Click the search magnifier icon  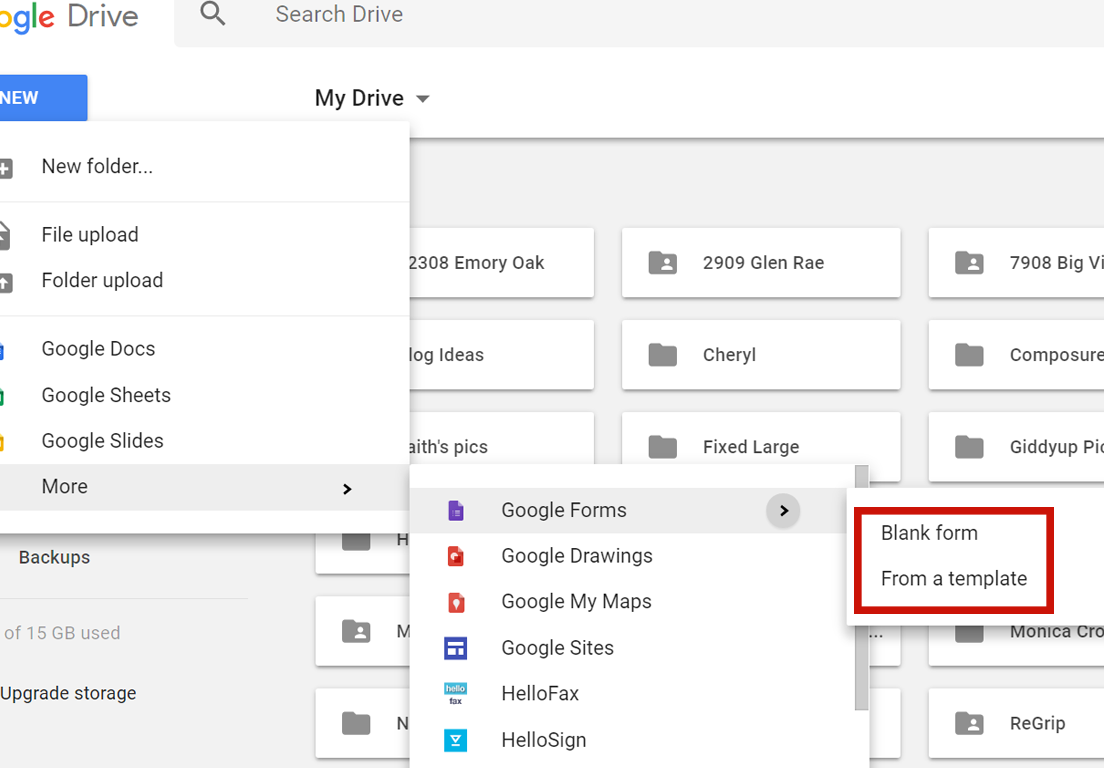pos(213,13)
